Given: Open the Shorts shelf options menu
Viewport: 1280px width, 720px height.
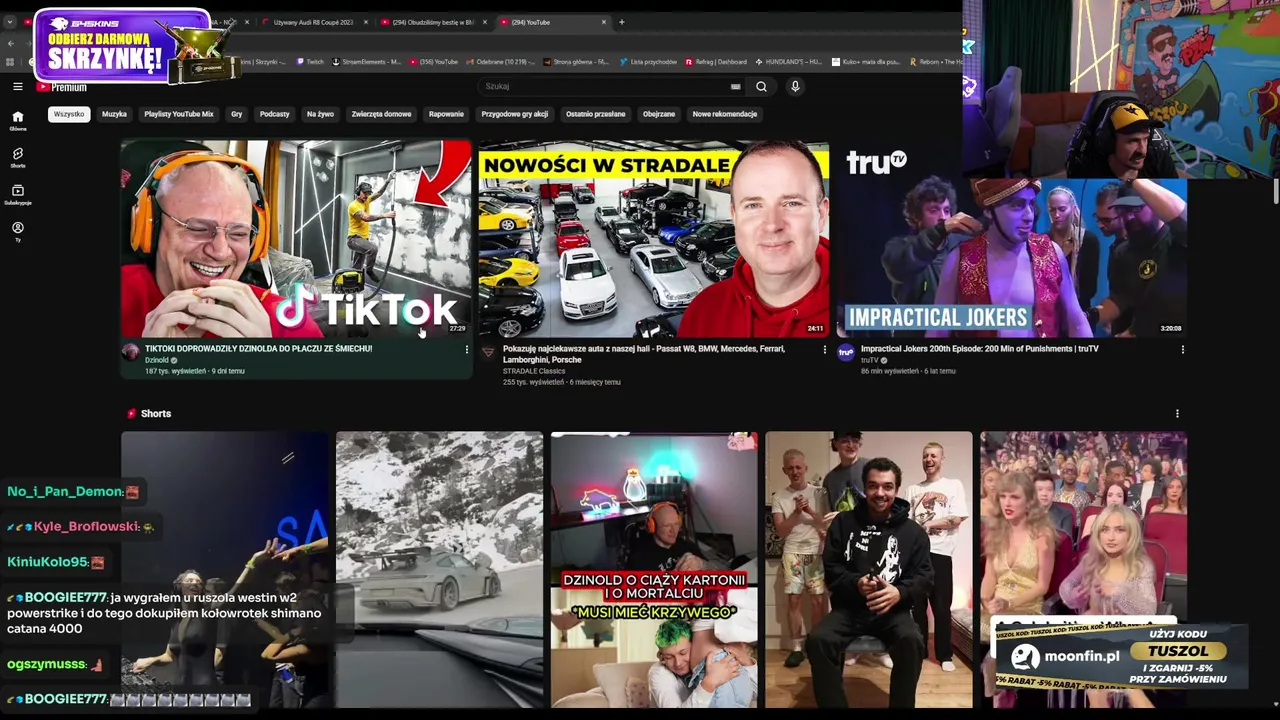Looking at the screenshot, I should coord(1177,414).
